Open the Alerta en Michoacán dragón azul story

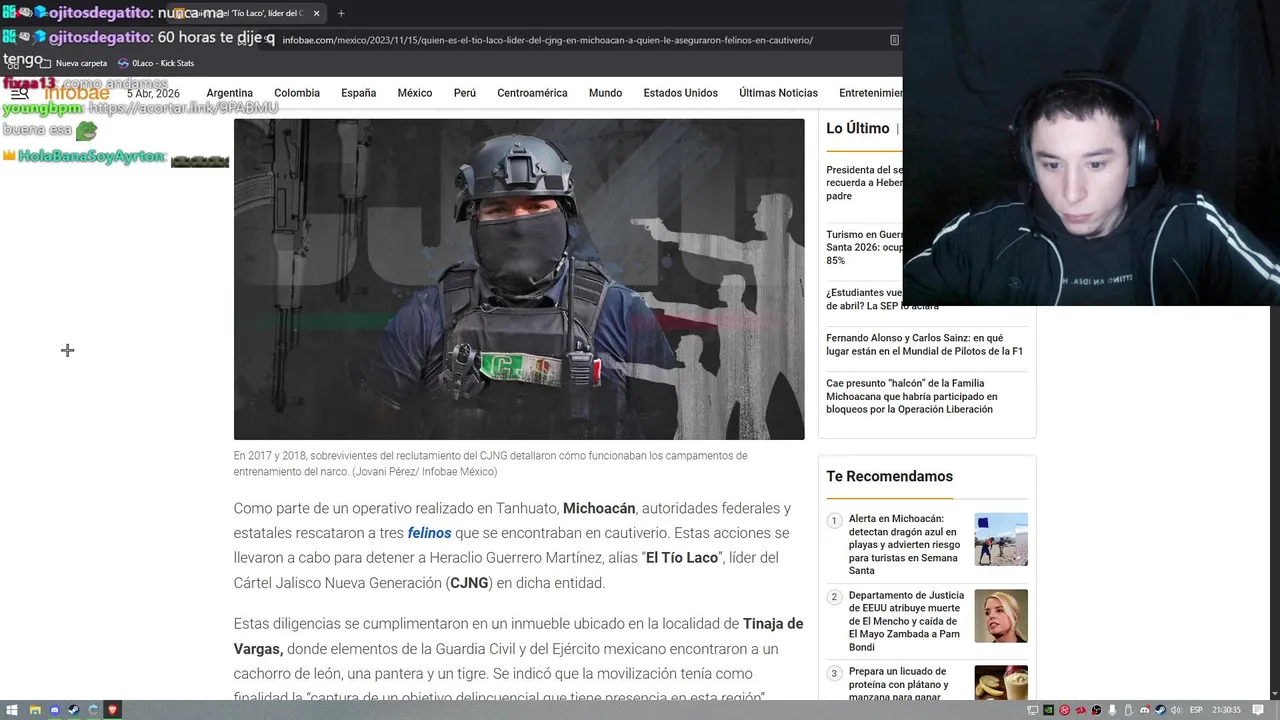point(905,544)
